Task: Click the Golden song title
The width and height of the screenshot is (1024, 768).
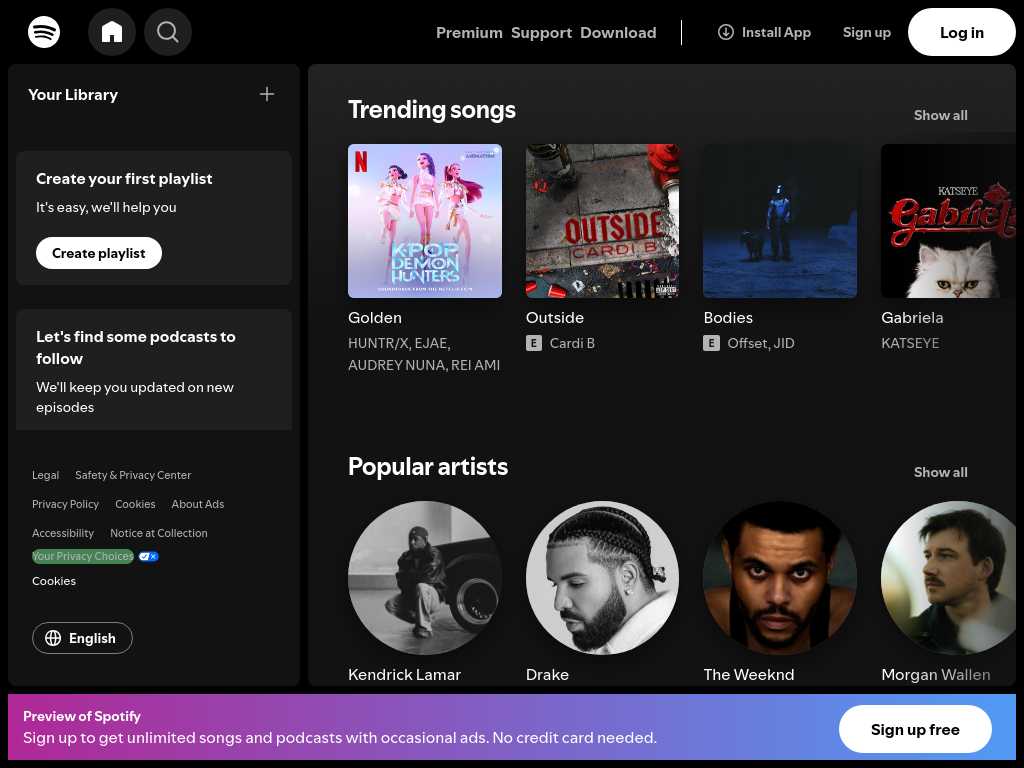Action: pyautogui.click(x=375, y=317)
